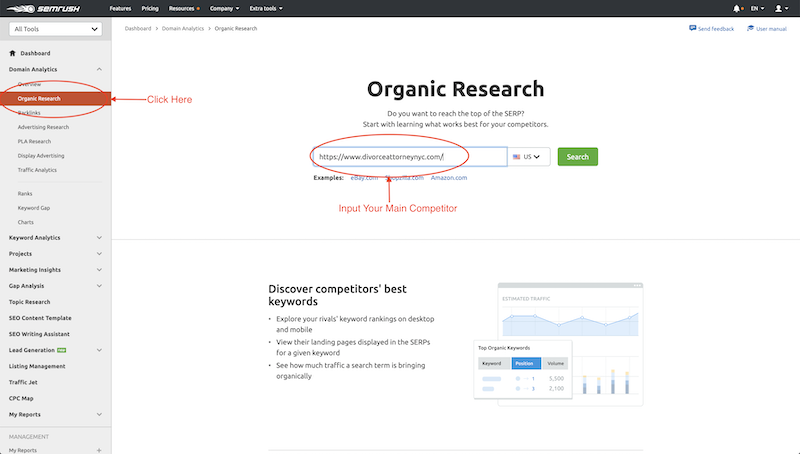
Task: Click Organic Research breadcrumb text
Action: tap(236, 29)
